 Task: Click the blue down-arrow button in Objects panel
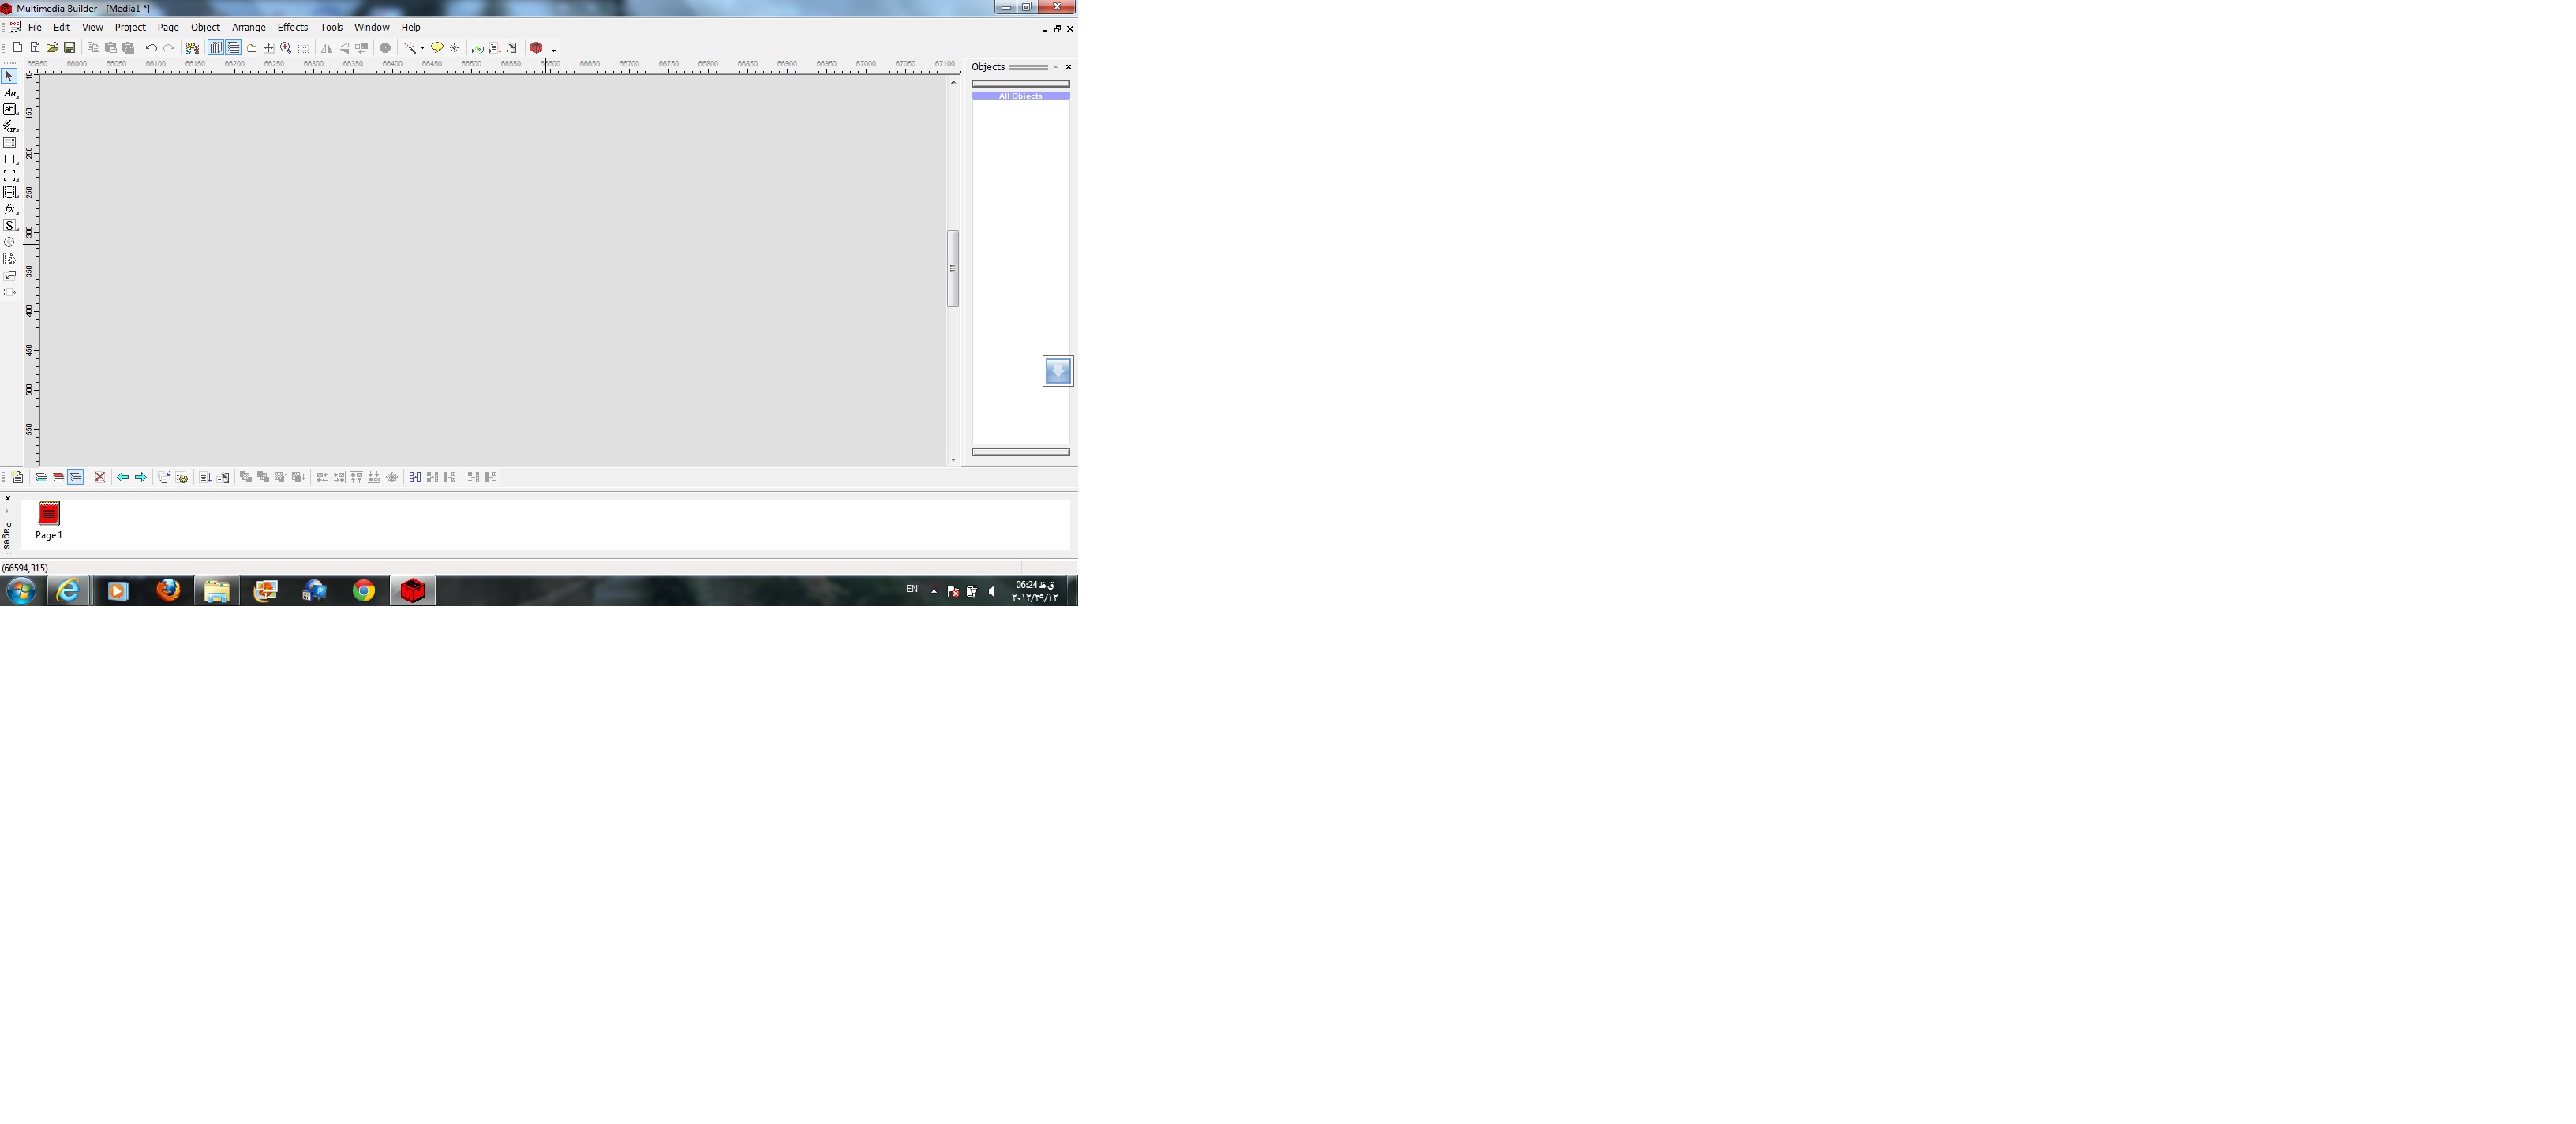click(x=1058, y=371)
